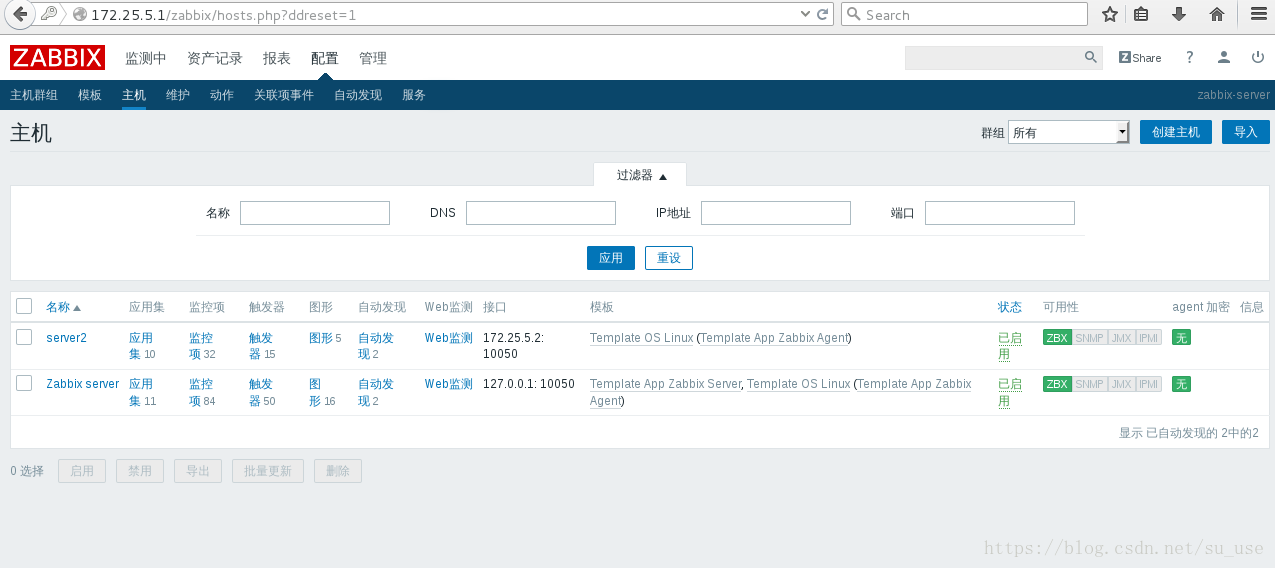
Task: Click the 创建主机 create host button
Action: [1176, 132]
